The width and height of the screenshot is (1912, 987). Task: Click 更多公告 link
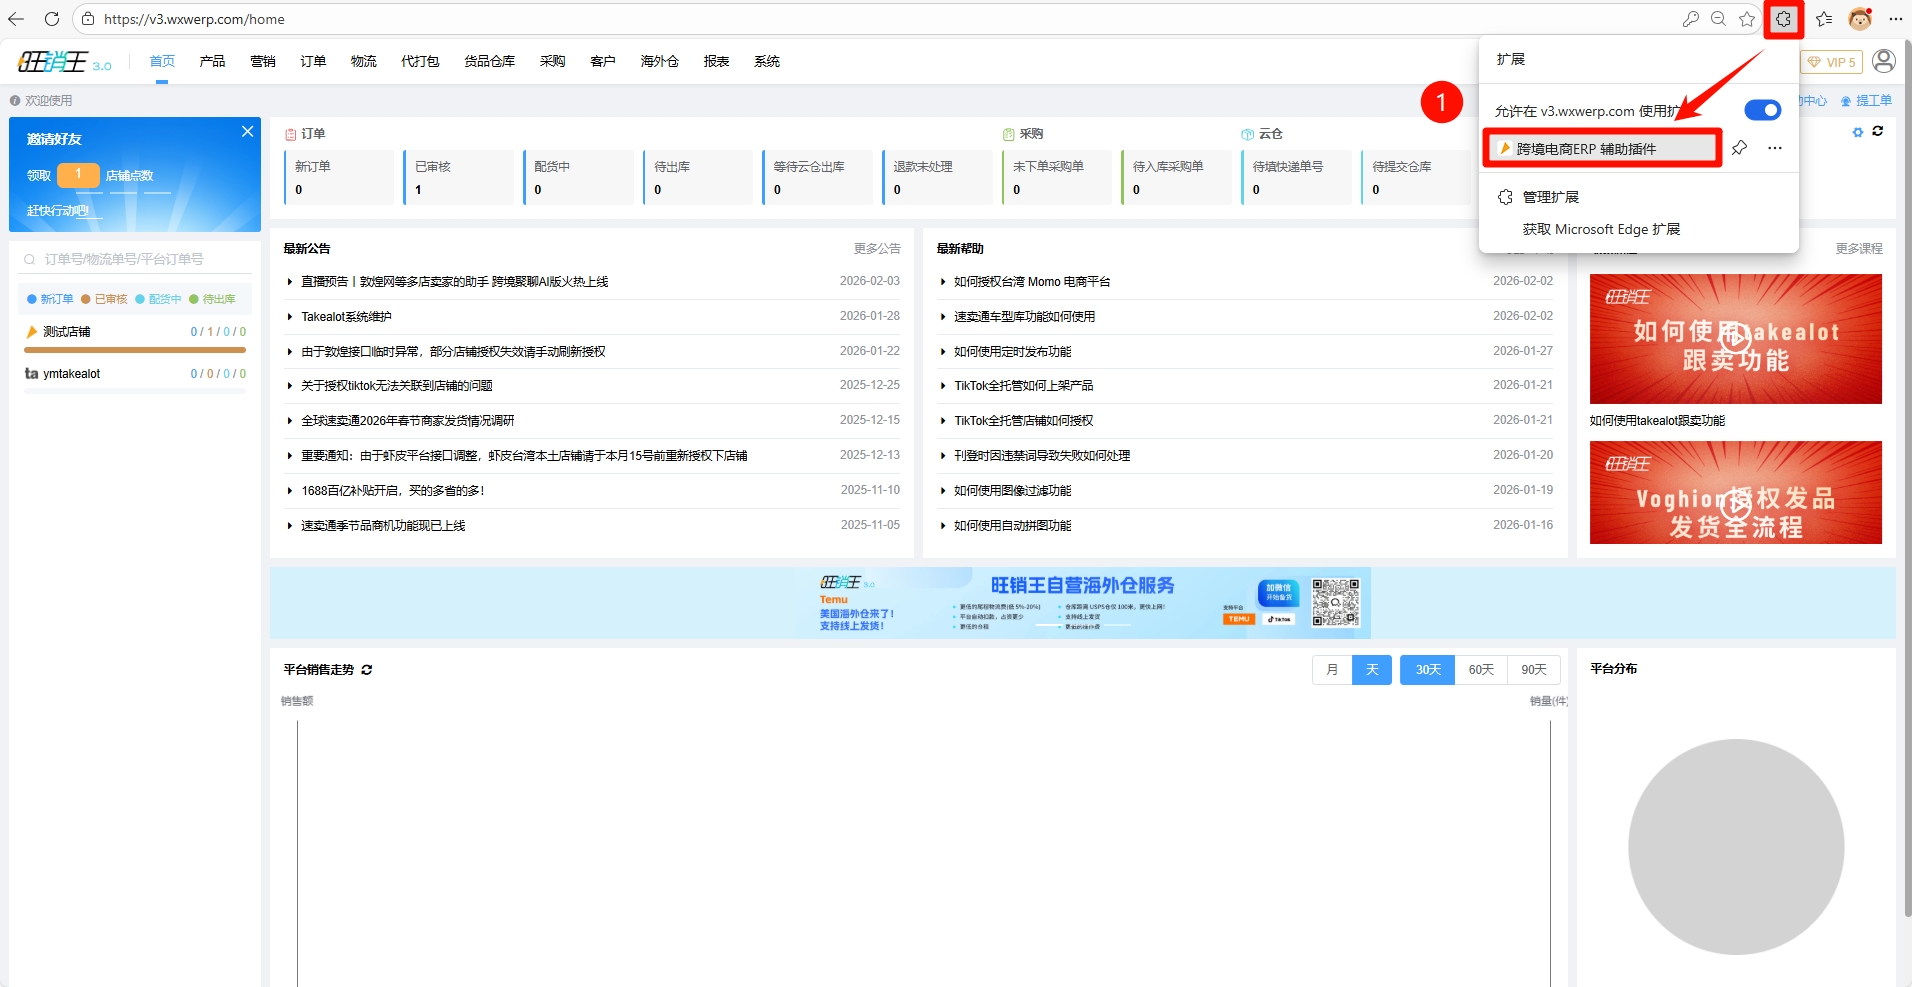click(876, 249)
